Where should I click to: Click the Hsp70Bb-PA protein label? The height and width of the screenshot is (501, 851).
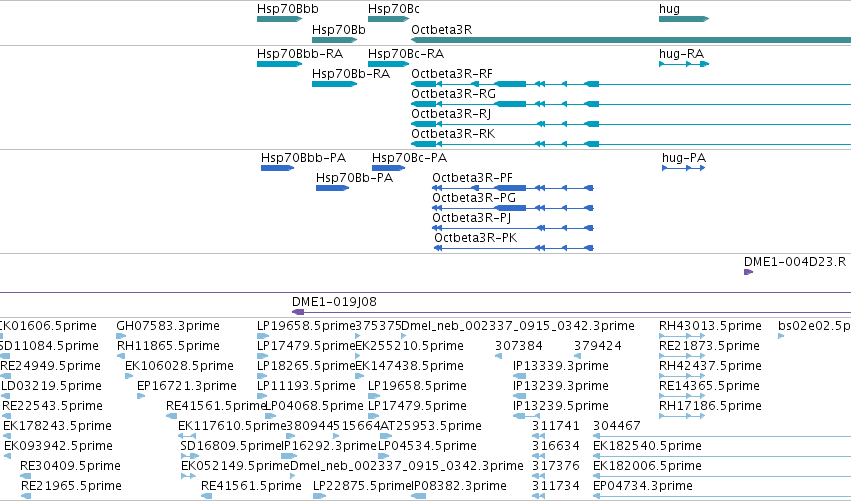point(354,178)
